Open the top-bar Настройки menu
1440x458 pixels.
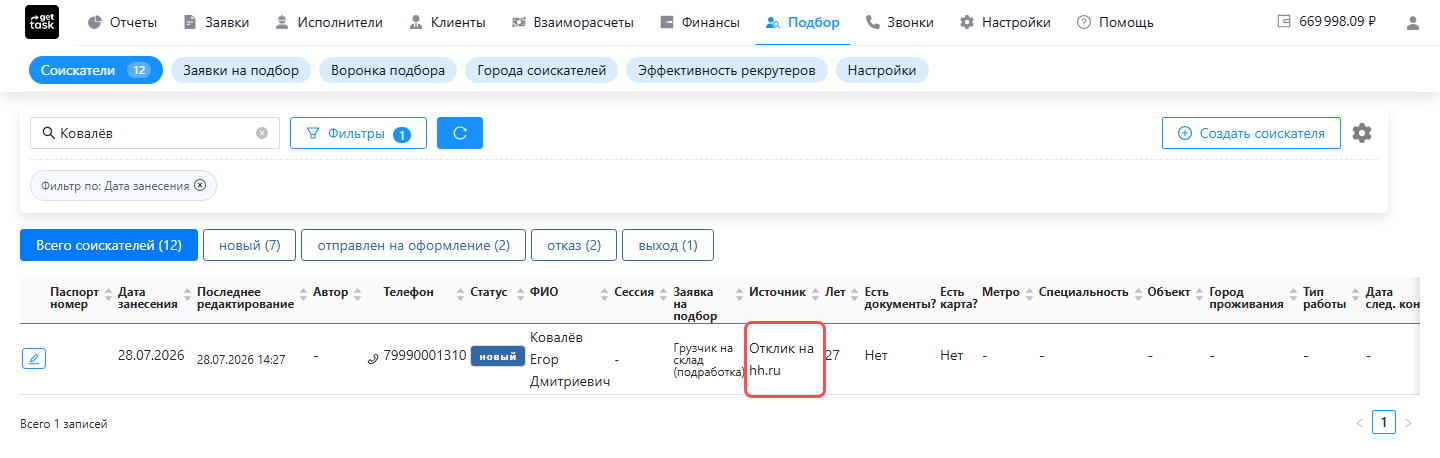[x=1005, y=22]
